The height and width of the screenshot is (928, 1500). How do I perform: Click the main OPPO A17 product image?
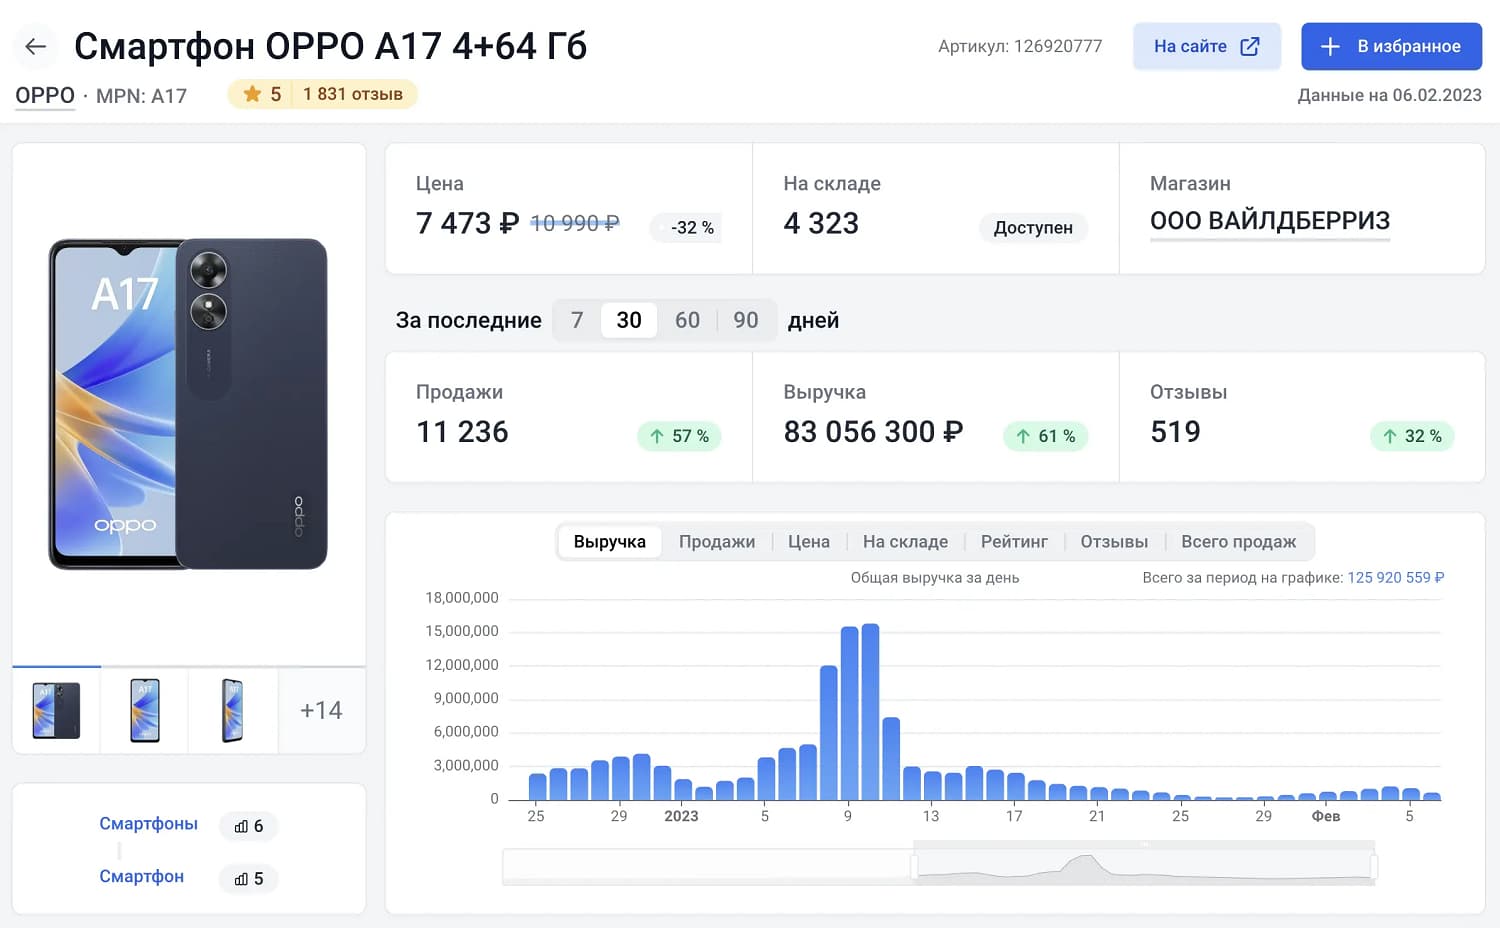click(x=188, y=404)
